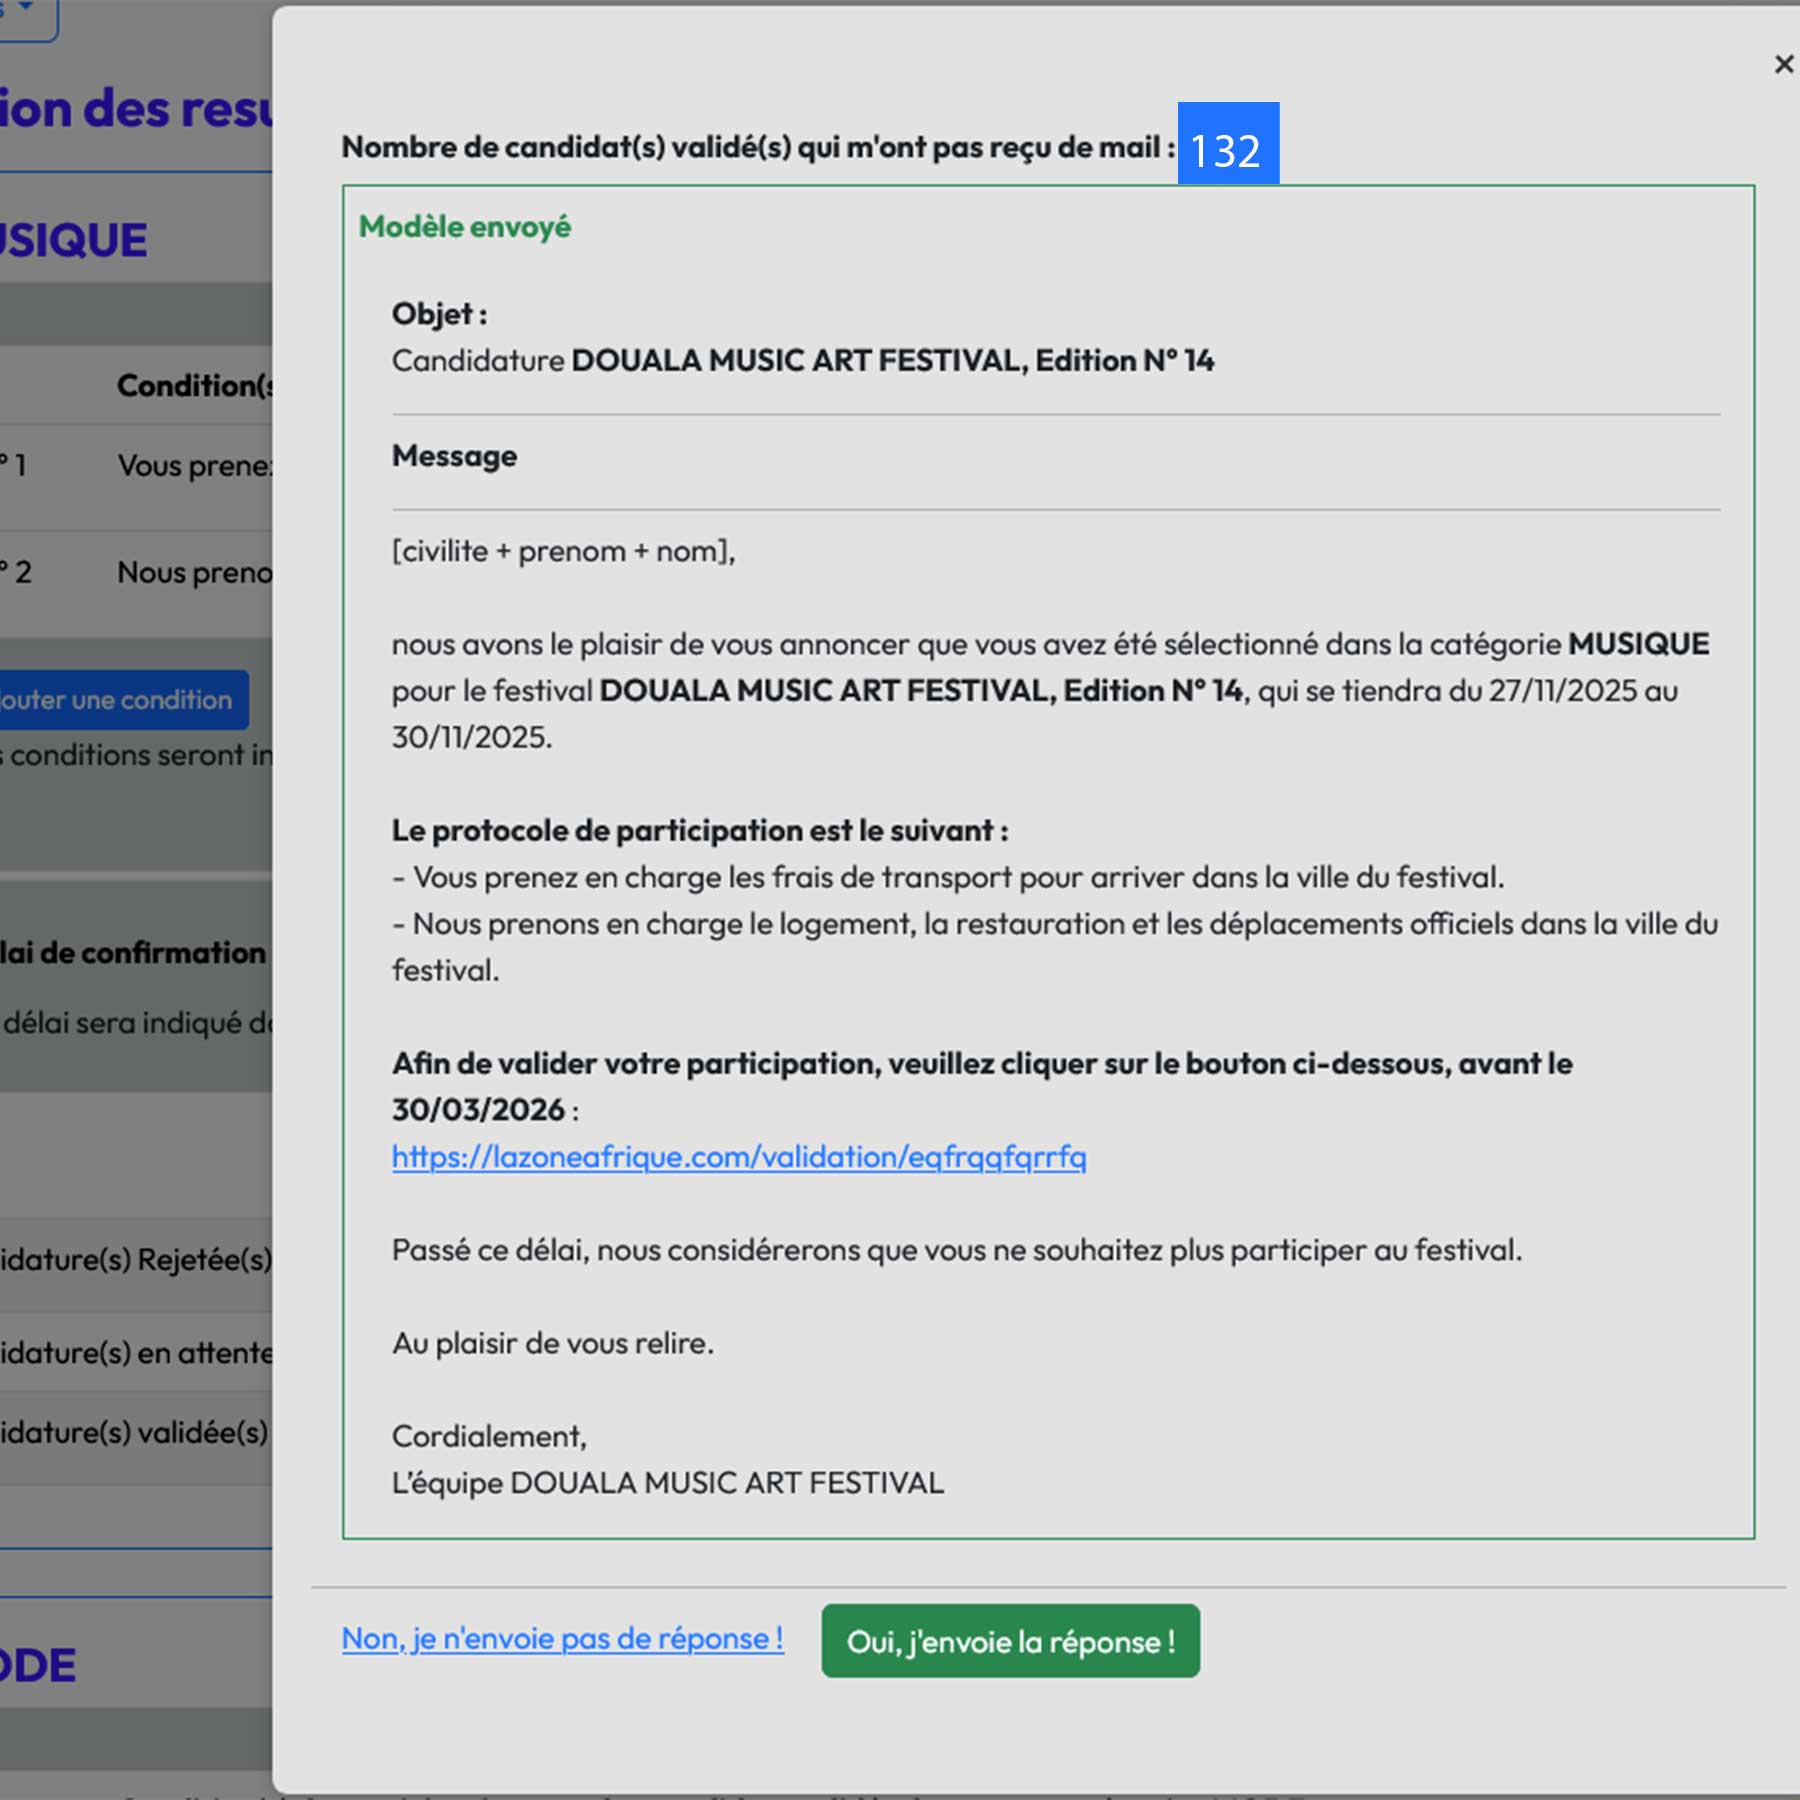Click the "Candidature(s) validée(s)" row
Image resolution: width=1800 pixels, height=1800 pixels.
click(135, 1433)
